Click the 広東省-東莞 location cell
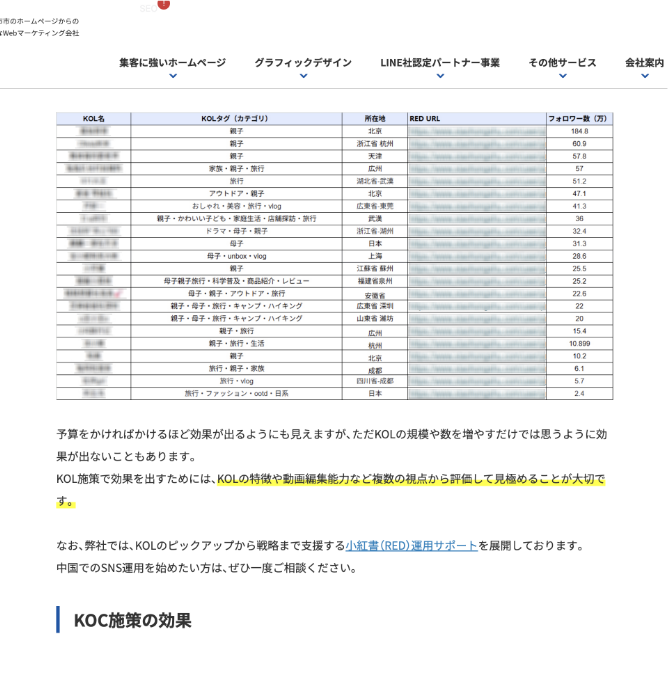Viewport: 668px width, 696px height. 375,206
